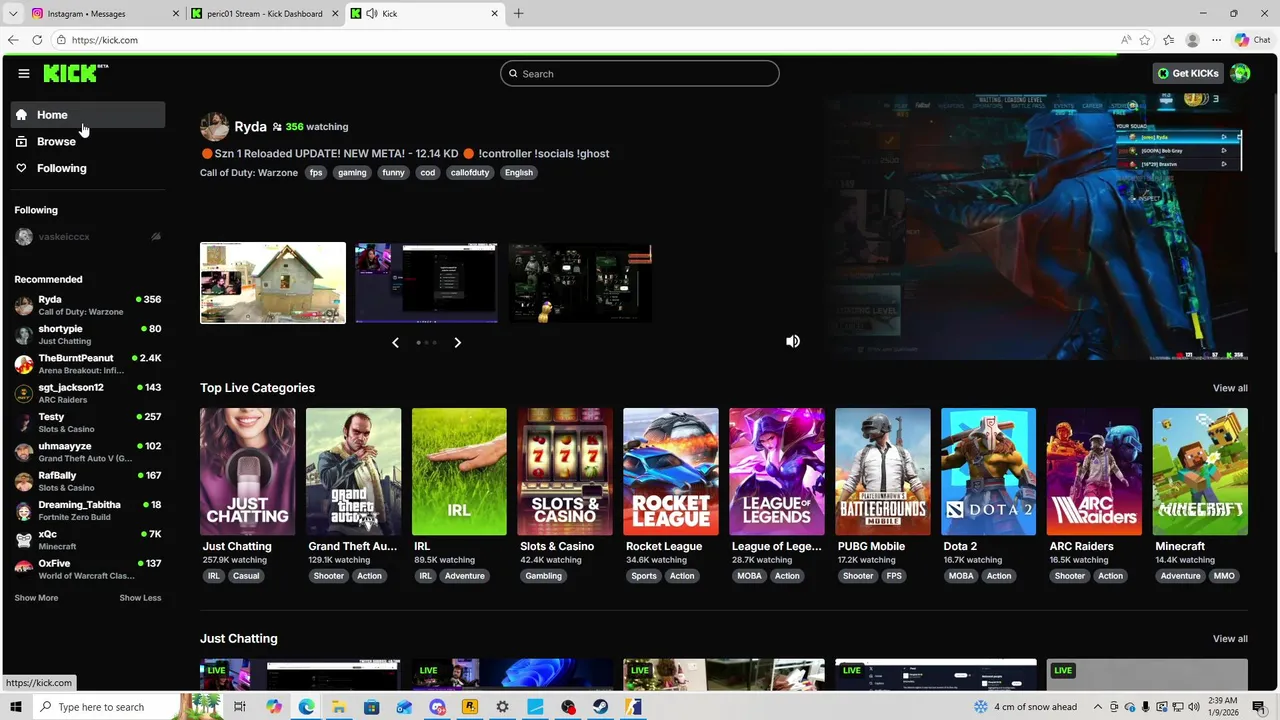Image resolution: width=1280 pixels, height=720 pixels.
Task: Open the hamburger sidebar menu
Action: tap(24, 73)
